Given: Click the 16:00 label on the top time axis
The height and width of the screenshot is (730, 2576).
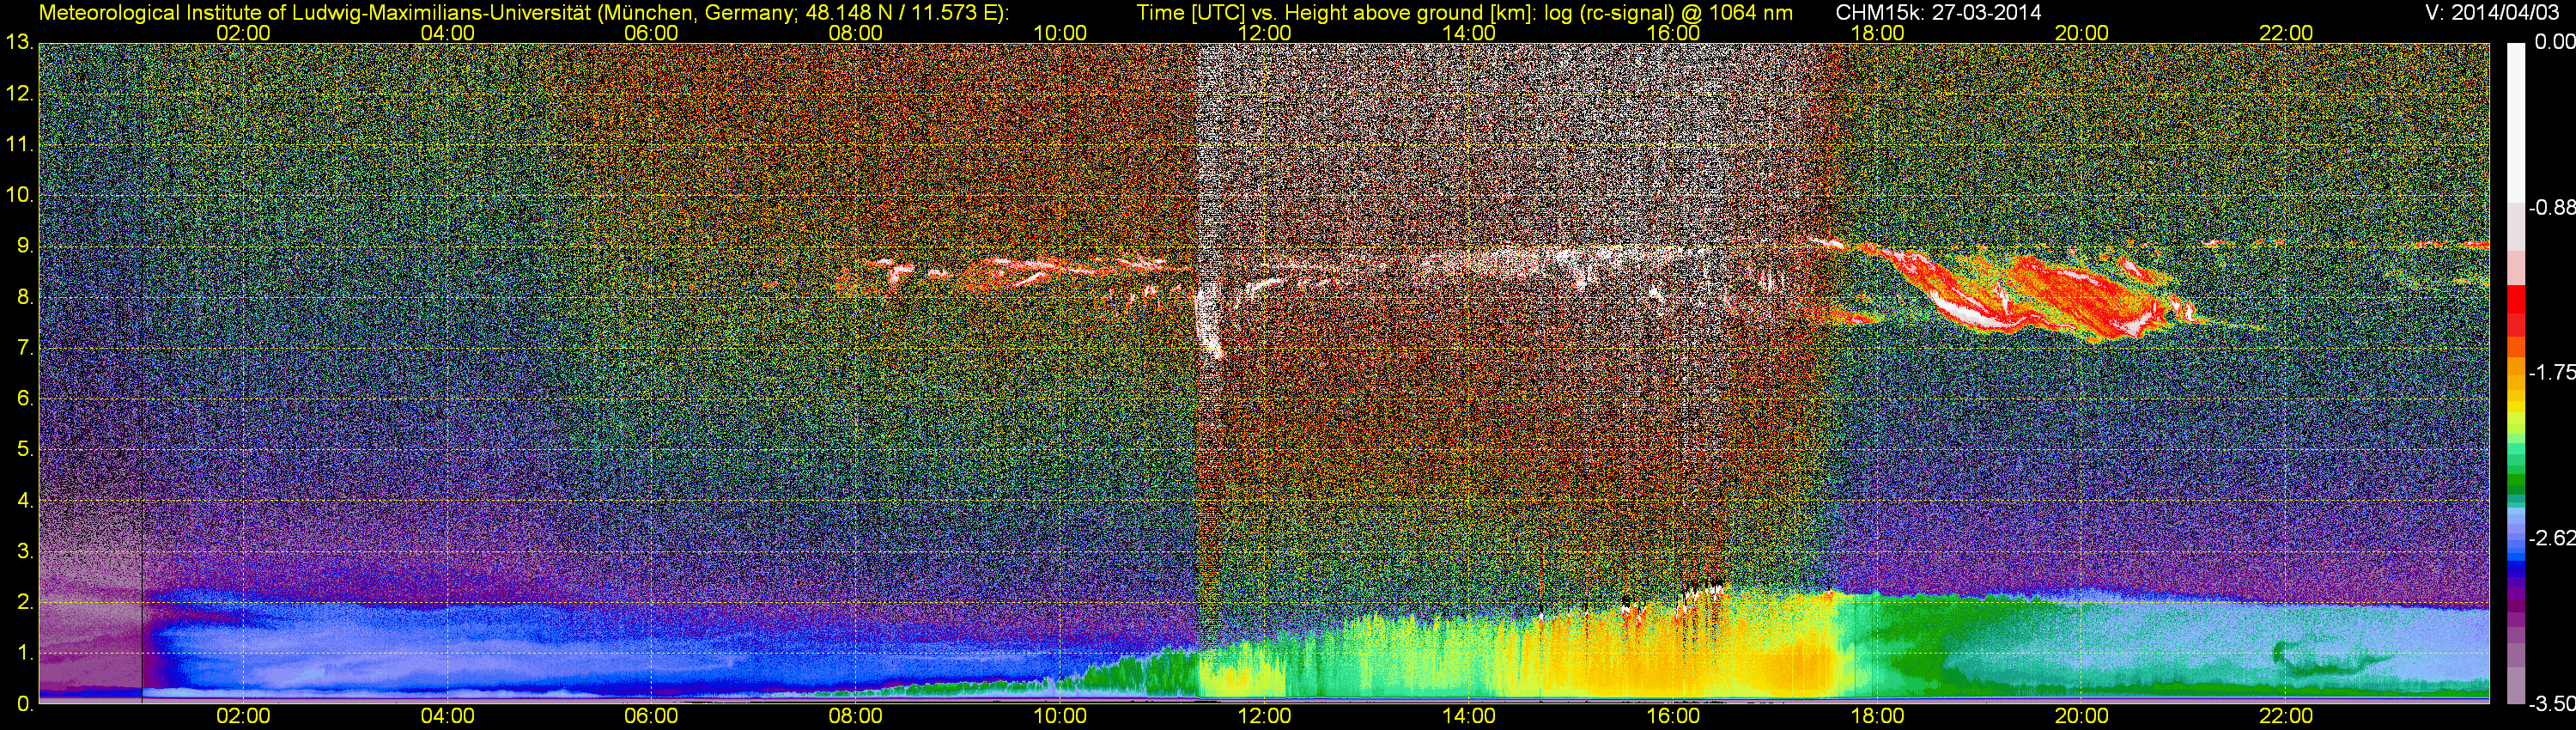Looking at the screenshot, I should click(x=1673, y=33).
